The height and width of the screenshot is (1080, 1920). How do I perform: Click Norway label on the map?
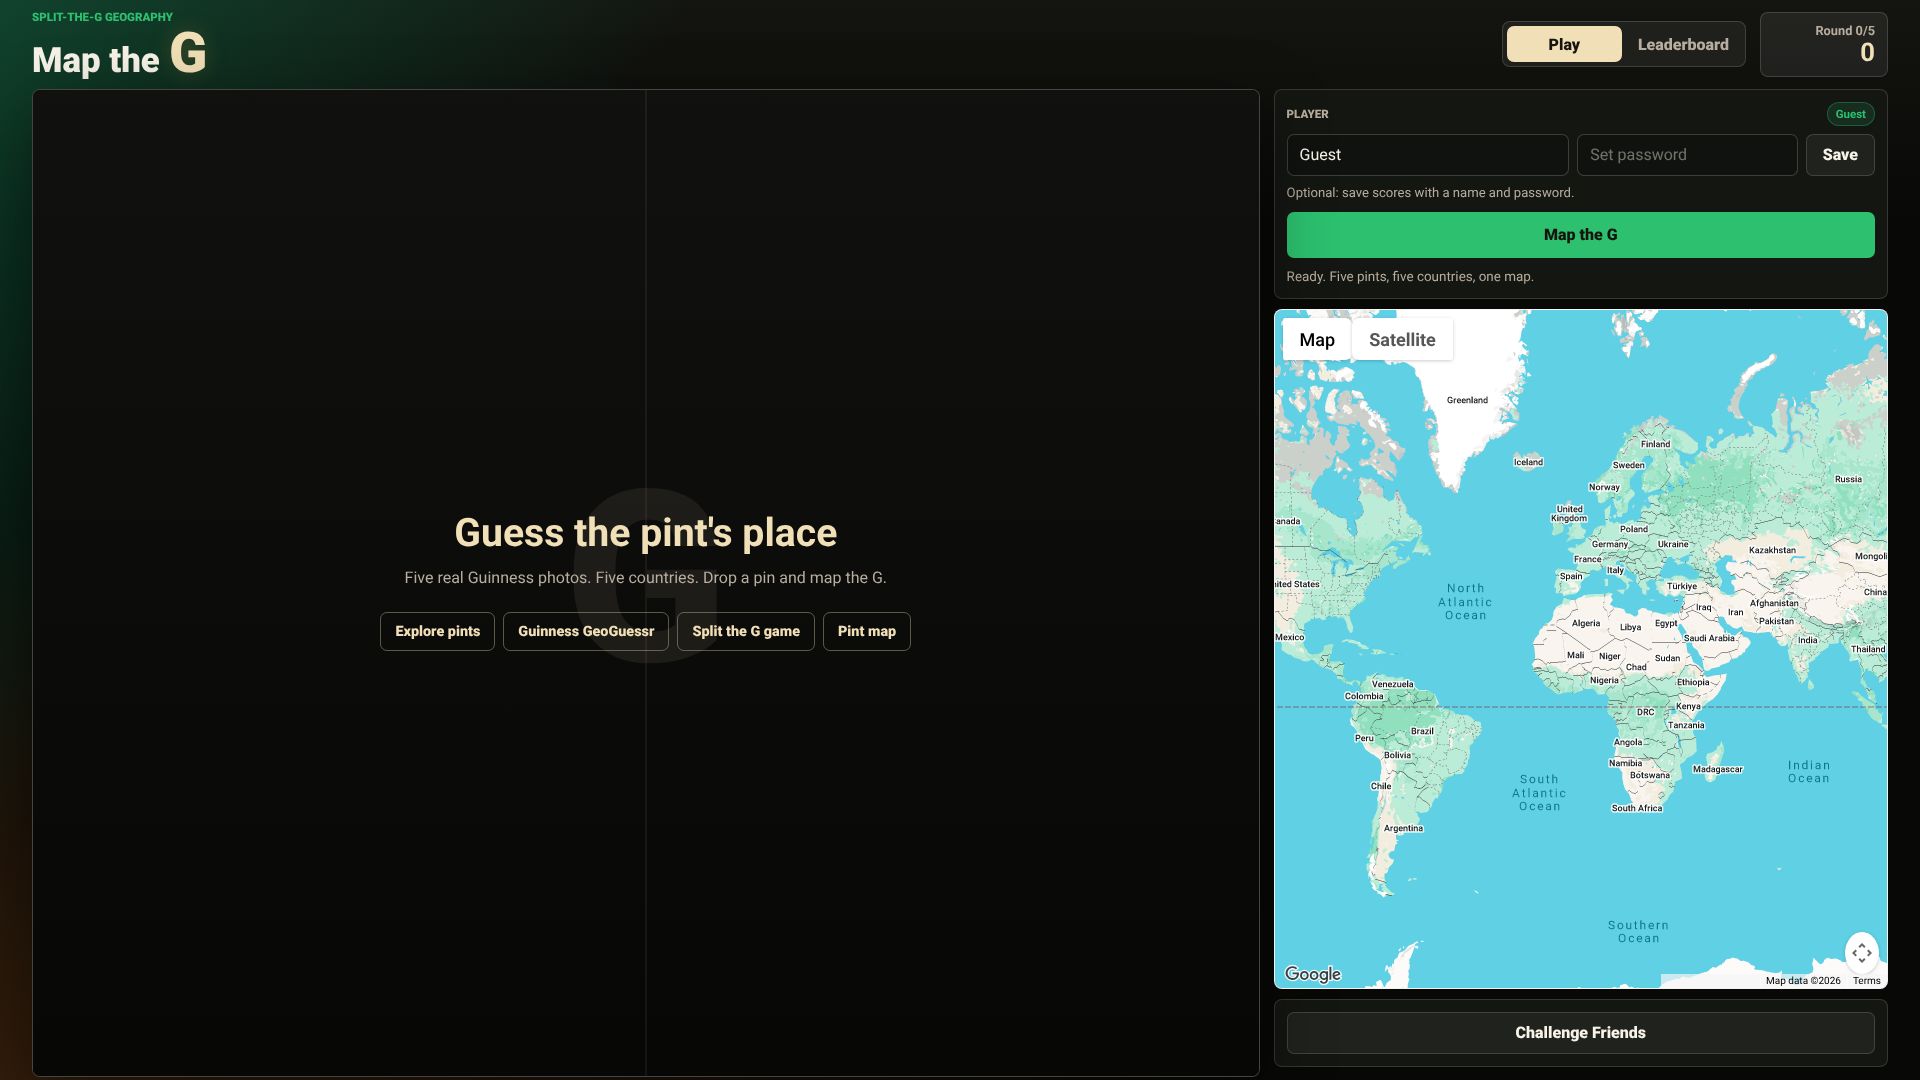[1604, 487]
